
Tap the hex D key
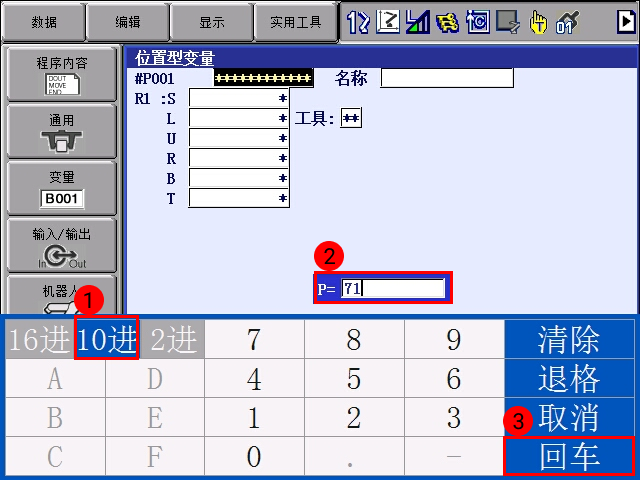pos(155,378)
